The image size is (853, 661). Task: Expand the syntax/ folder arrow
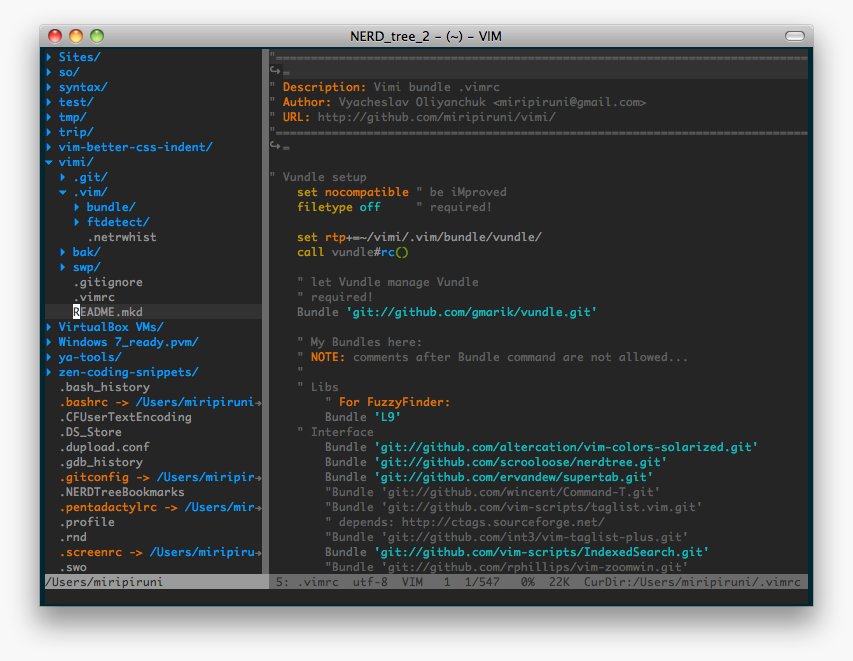tap(49, 87)
